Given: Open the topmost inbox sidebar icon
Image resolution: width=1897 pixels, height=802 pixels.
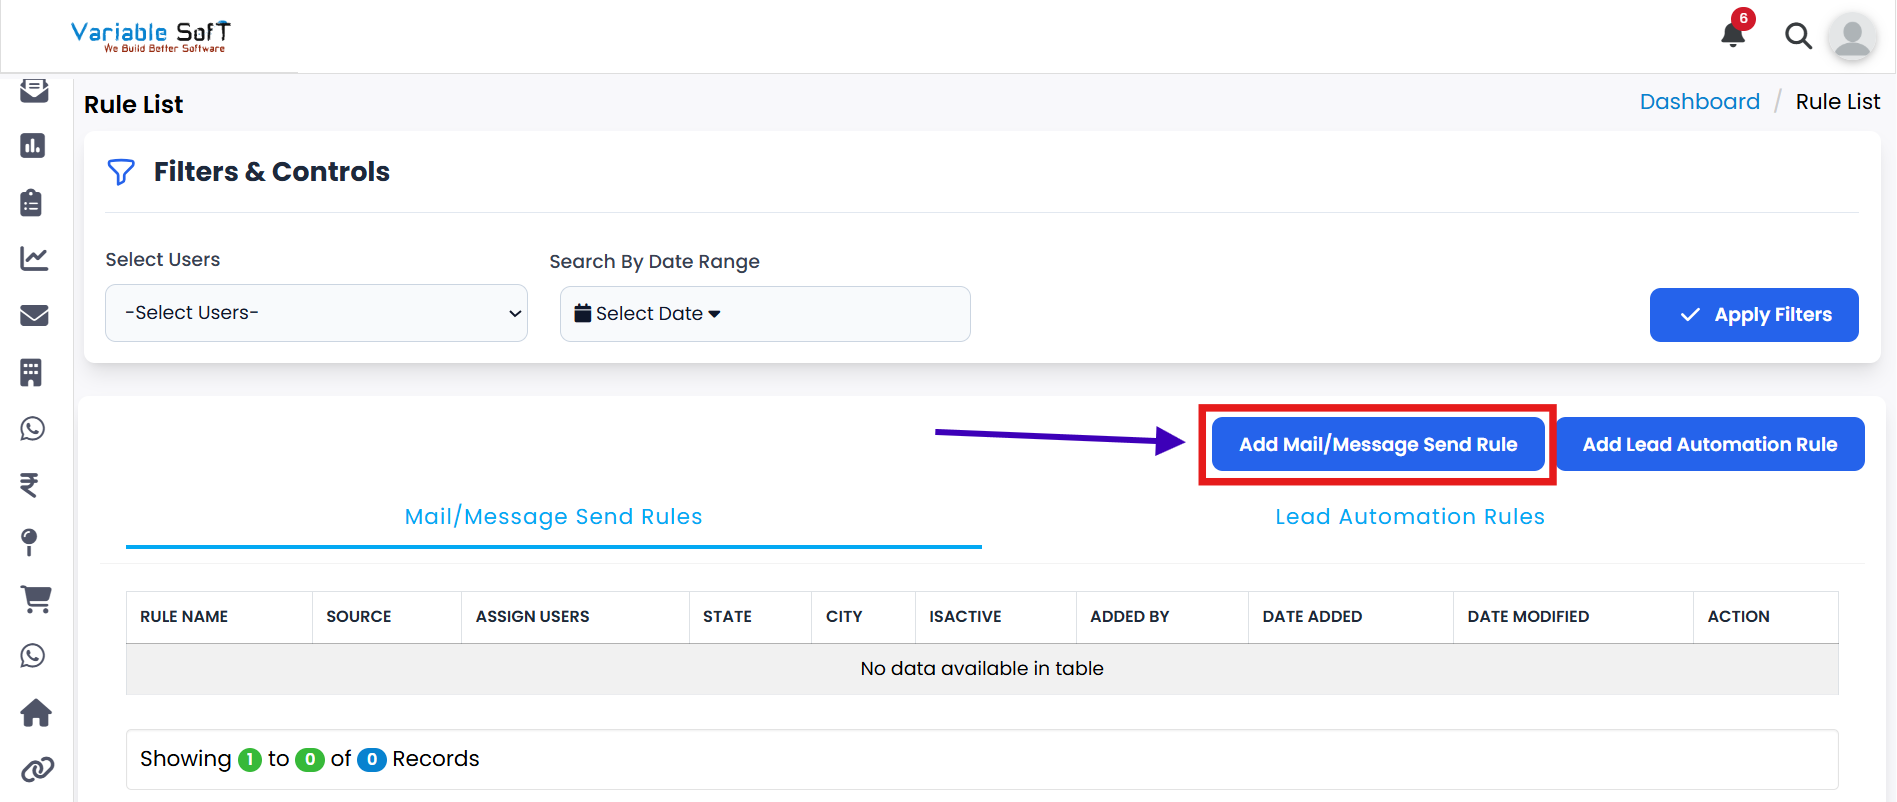Looking at the screenshot, I should click(x=34, y=91).
